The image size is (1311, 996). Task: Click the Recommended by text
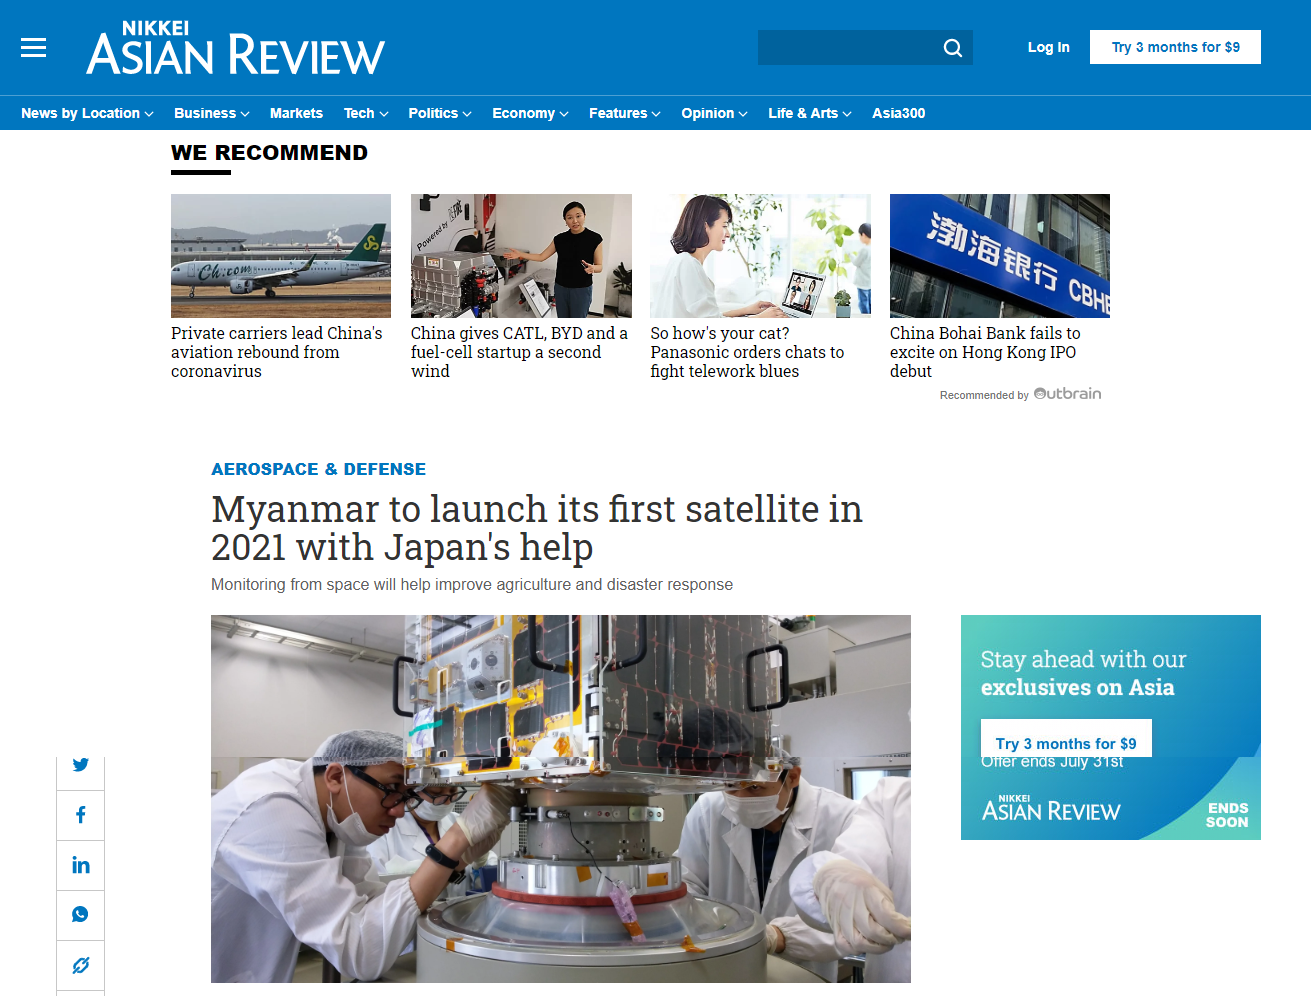tap(984, 395)
